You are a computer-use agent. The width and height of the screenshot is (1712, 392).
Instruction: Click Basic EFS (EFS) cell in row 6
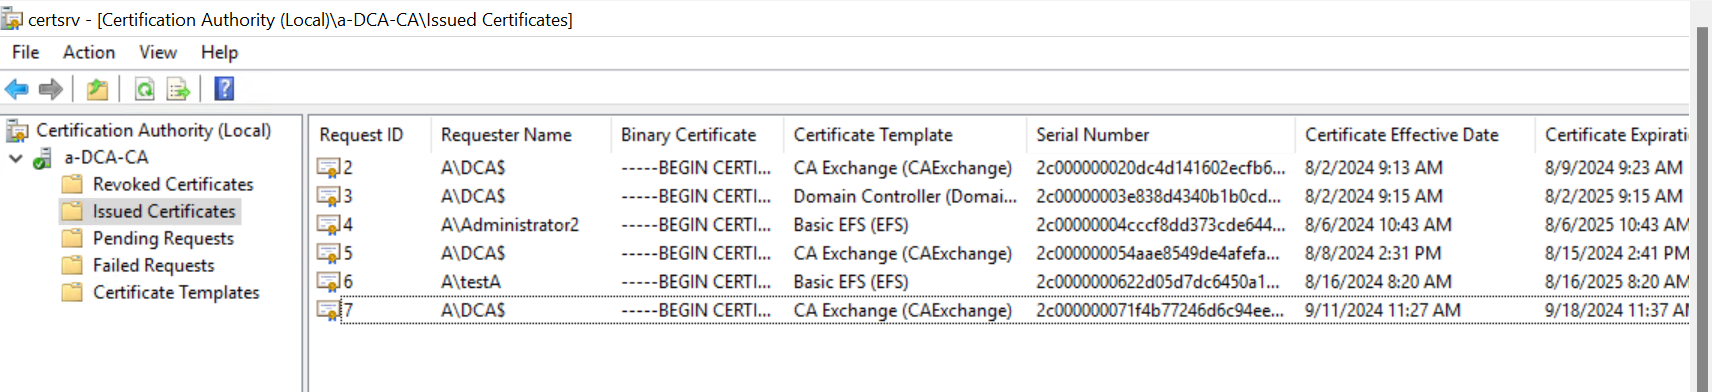[x=851, y=282]
